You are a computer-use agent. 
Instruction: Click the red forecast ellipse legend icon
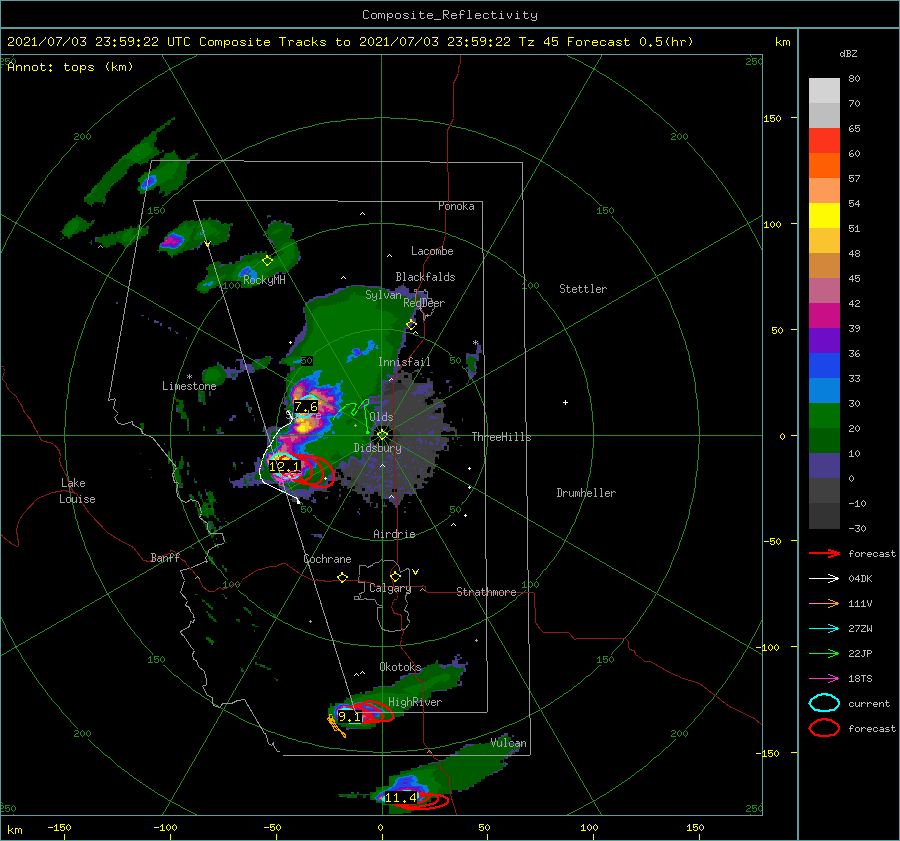pyautogui.click(x=824, y=728)
